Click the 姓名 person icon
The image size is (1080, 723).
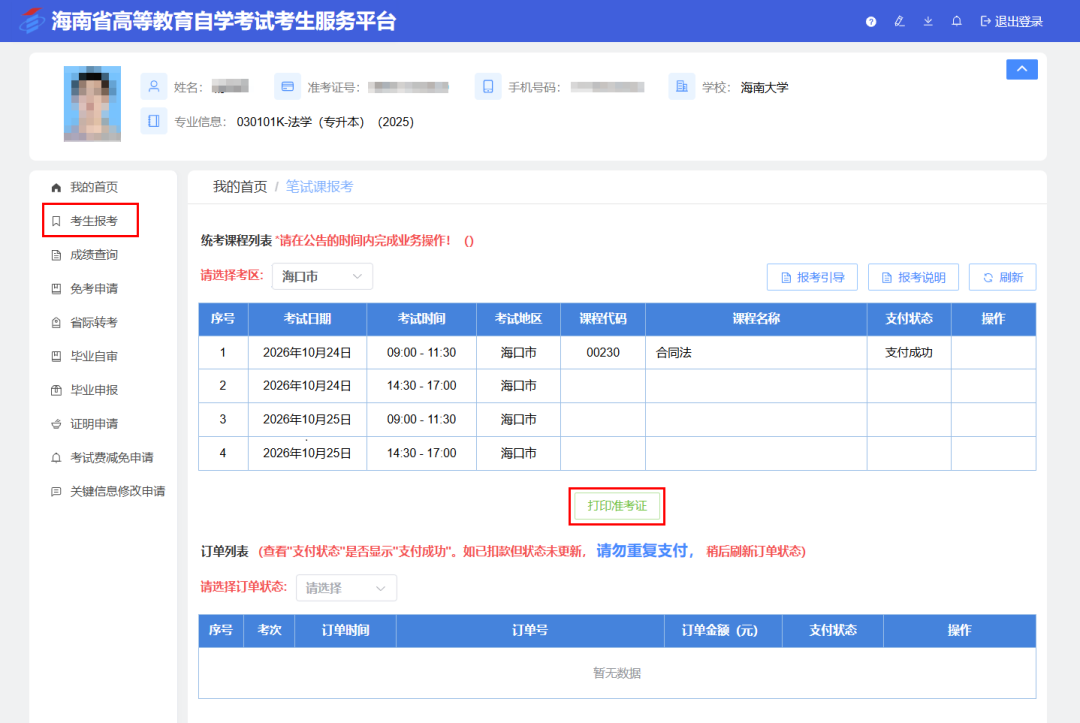(x=154, y=87)
